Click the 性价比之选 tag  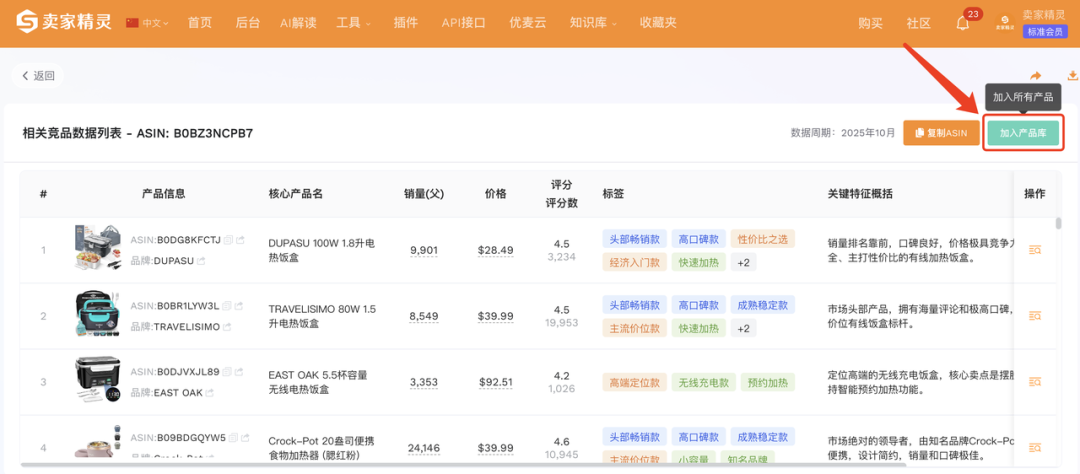pos(762,239)
